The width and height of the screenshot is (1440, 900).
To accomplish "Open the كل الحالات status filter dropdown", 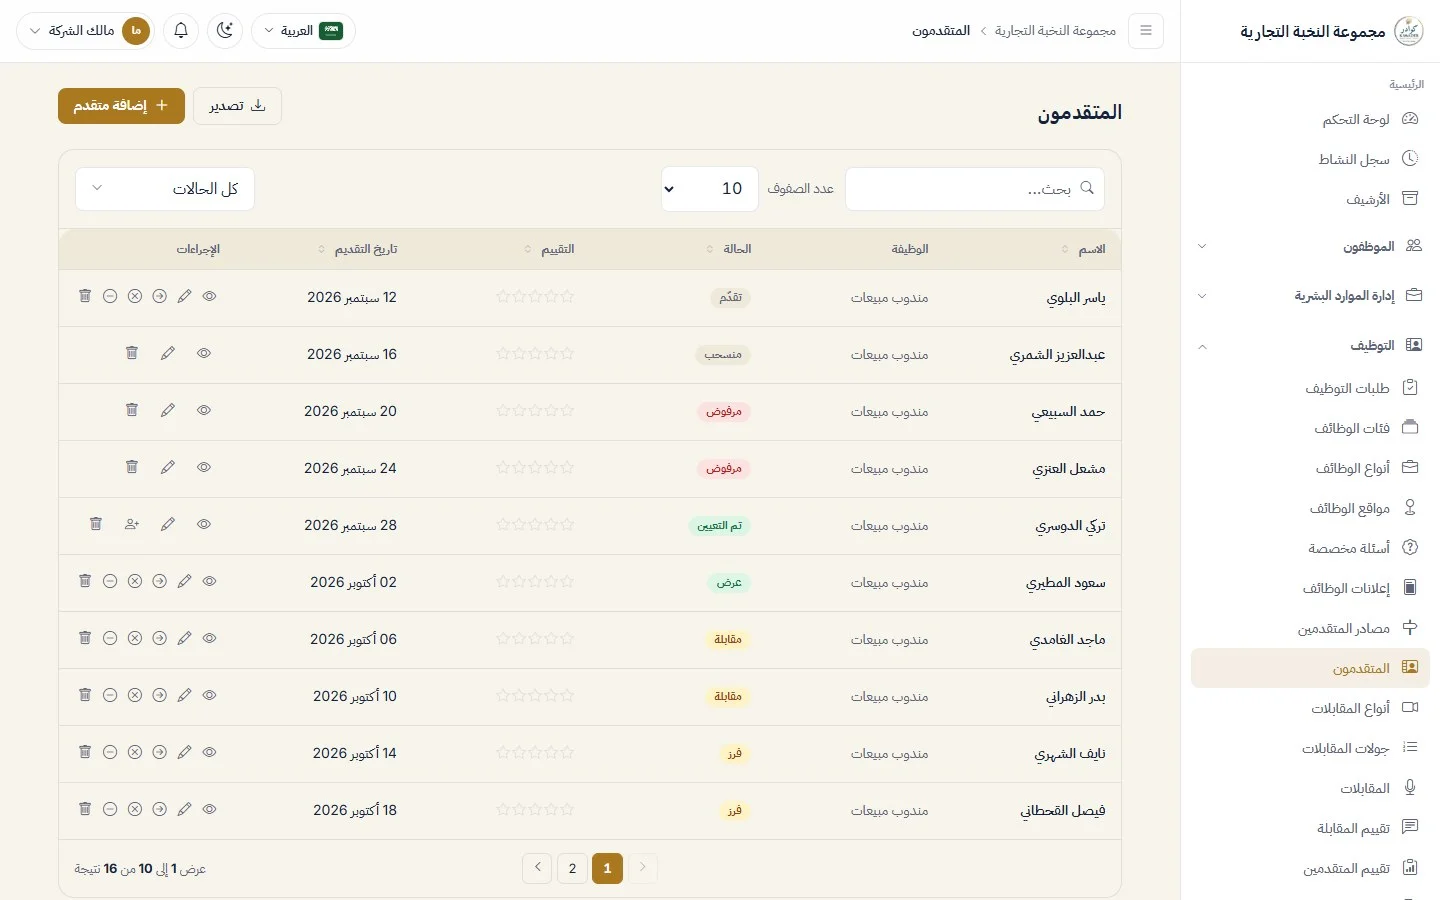I will point(165,189).
